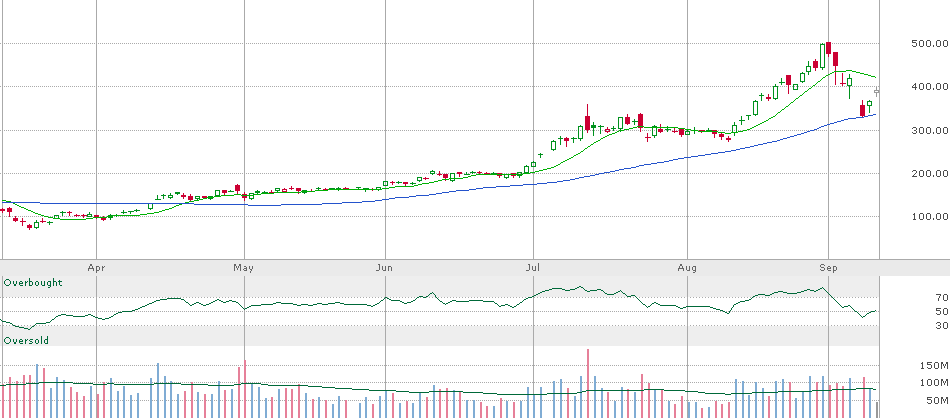Select the Aug month label on the time axis
The width and height of the screenshot is (950, 418).
click(687, 268)
